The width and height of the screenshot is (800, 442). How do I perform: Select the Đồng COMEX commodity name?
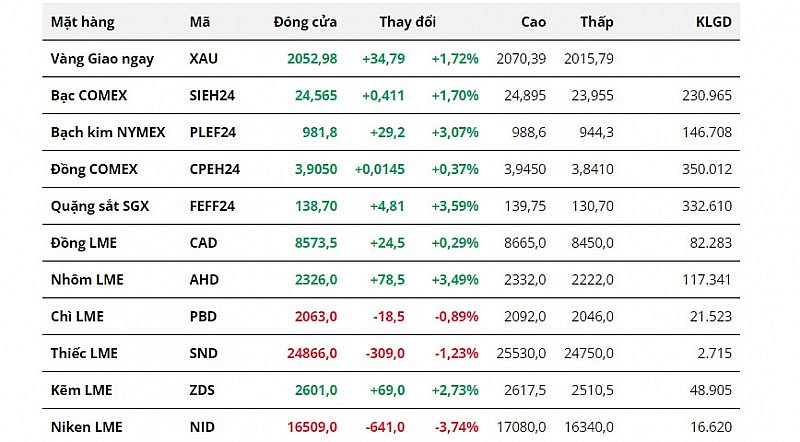(x=94, y=169)
